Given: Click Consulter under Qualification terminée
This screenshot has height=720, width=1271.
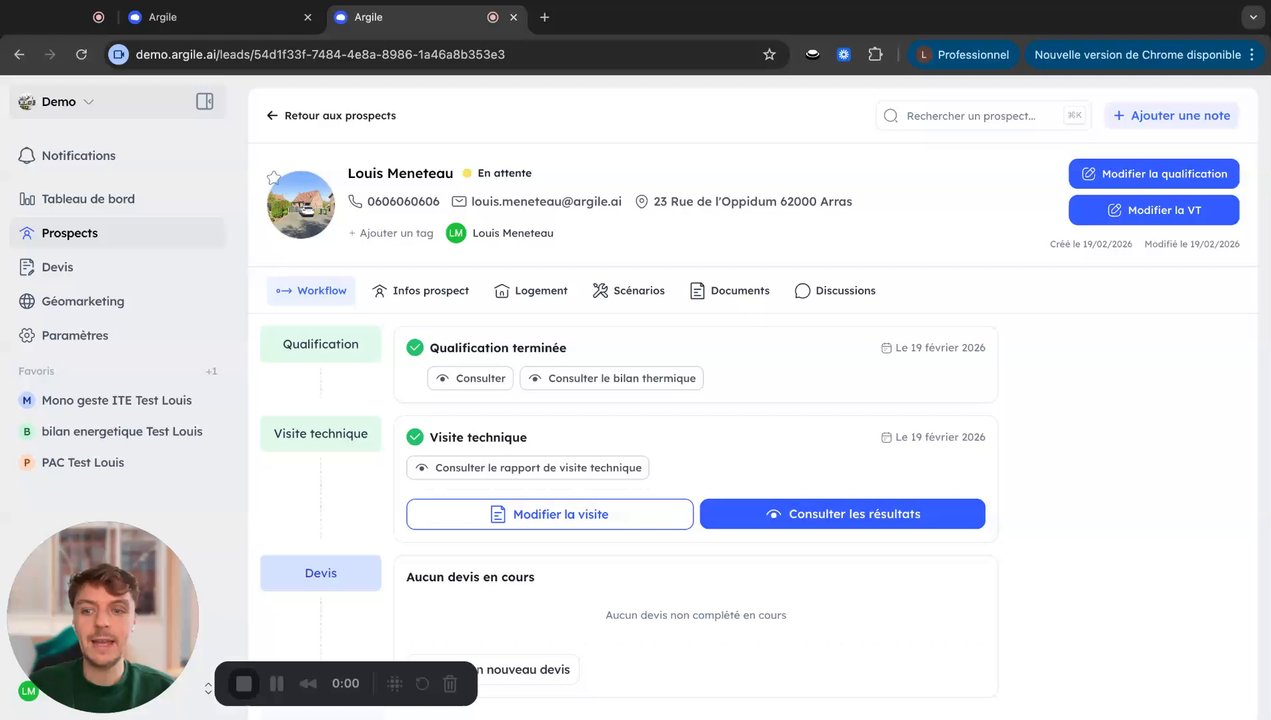Looking at the screenshot, I should (x=470, y=378).
